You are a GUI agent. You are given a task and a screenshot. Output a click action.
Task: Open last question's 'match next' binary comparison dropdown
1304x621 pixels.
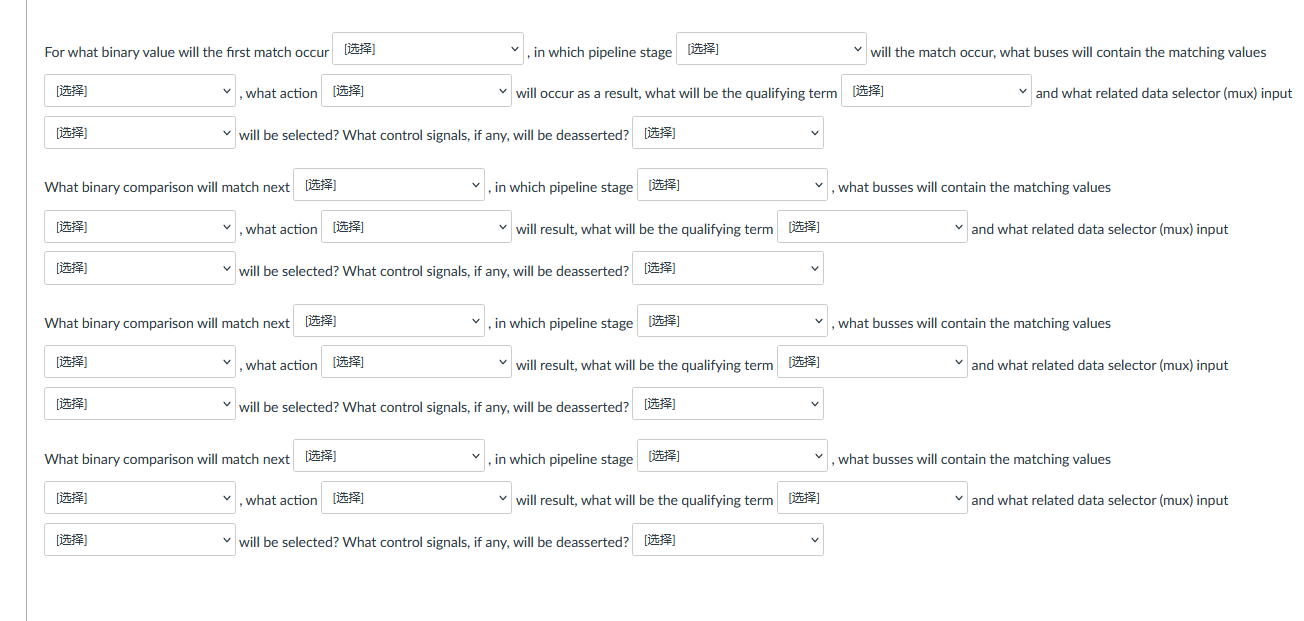pos(389,456)
